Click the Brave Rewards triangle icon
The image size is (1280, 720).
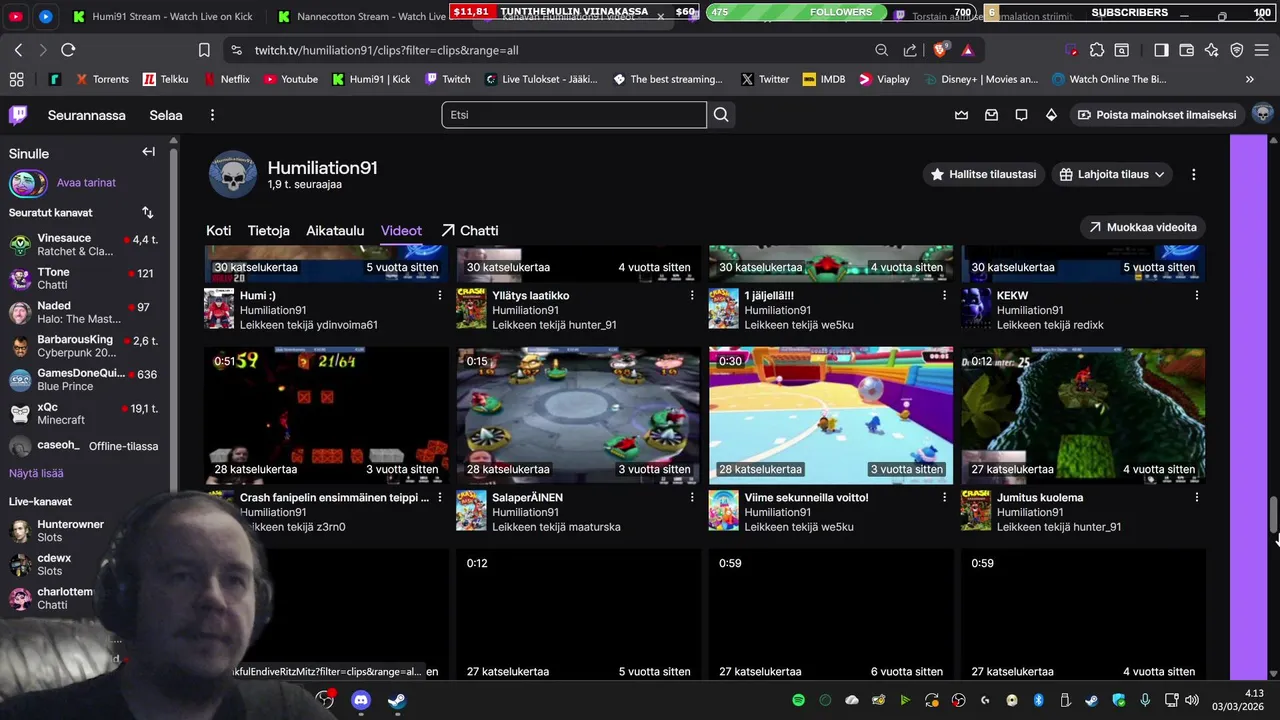click(x=968, y=50)
